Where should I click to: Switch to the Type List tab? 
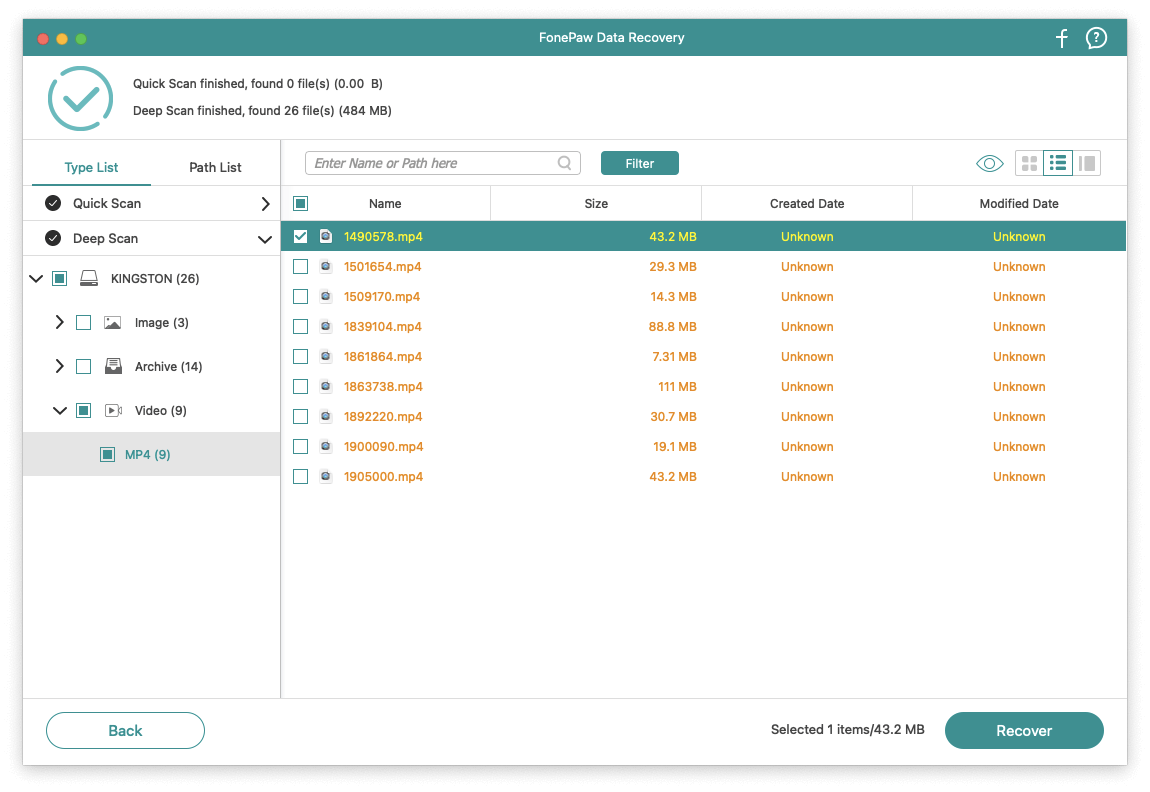(91, 167)
